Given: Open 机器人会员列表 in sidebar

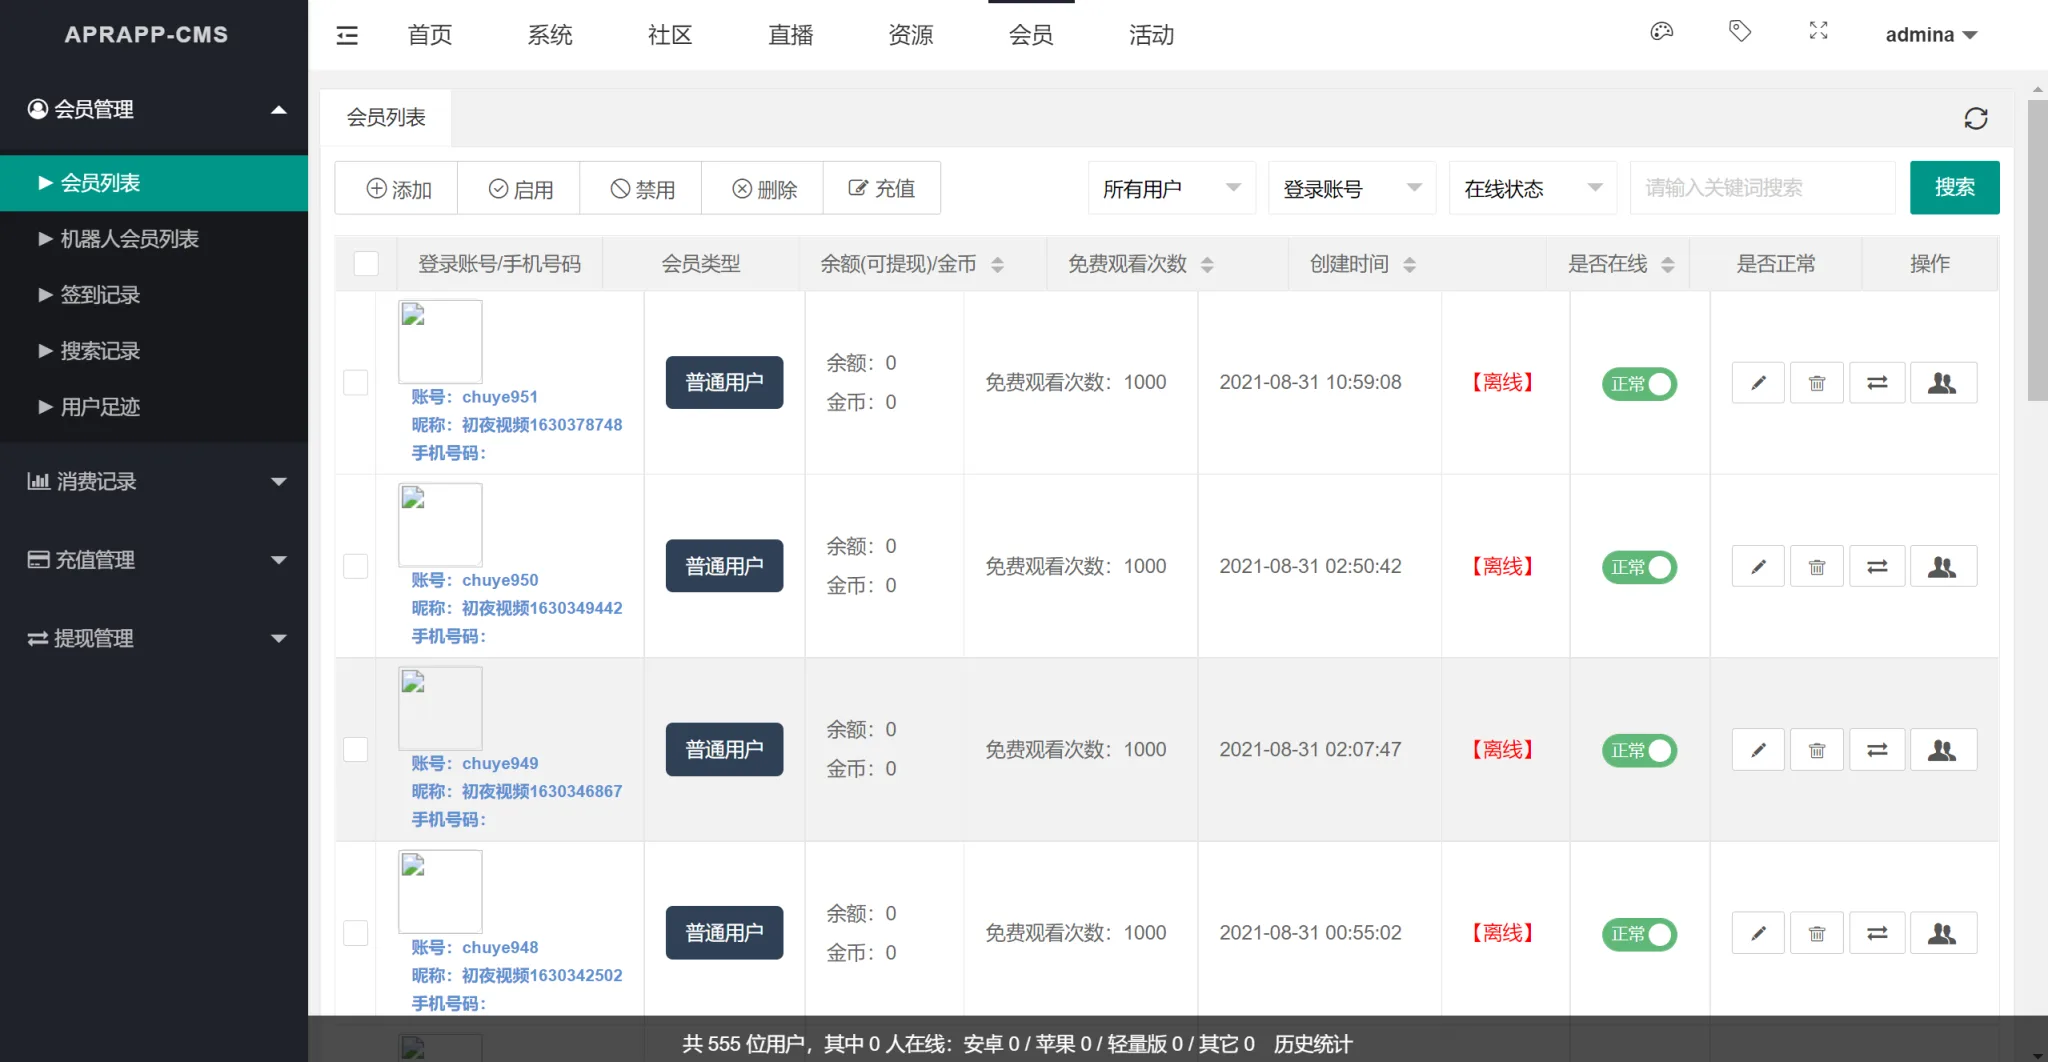Looking at the screenshot, I should (129, 239).
